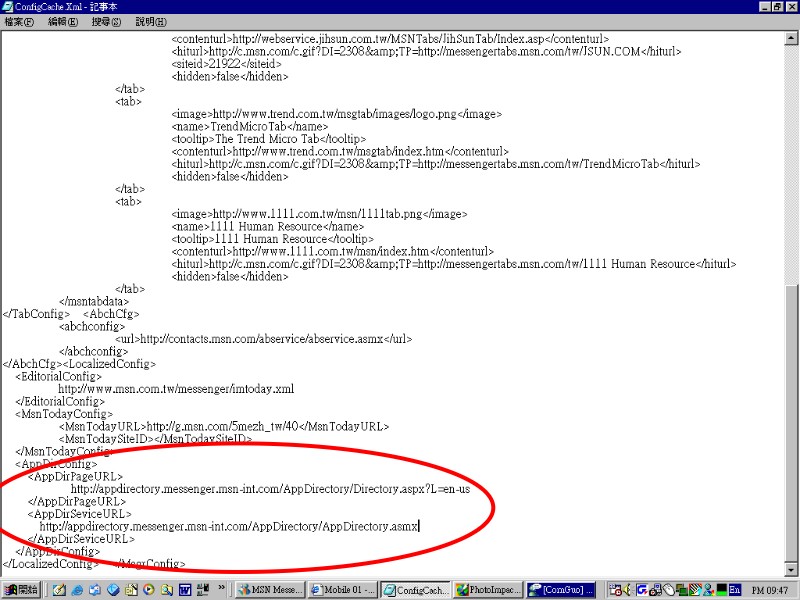Click the Notepad icon in the title bar
Screen dimensions: 800x600
(8, 7)
